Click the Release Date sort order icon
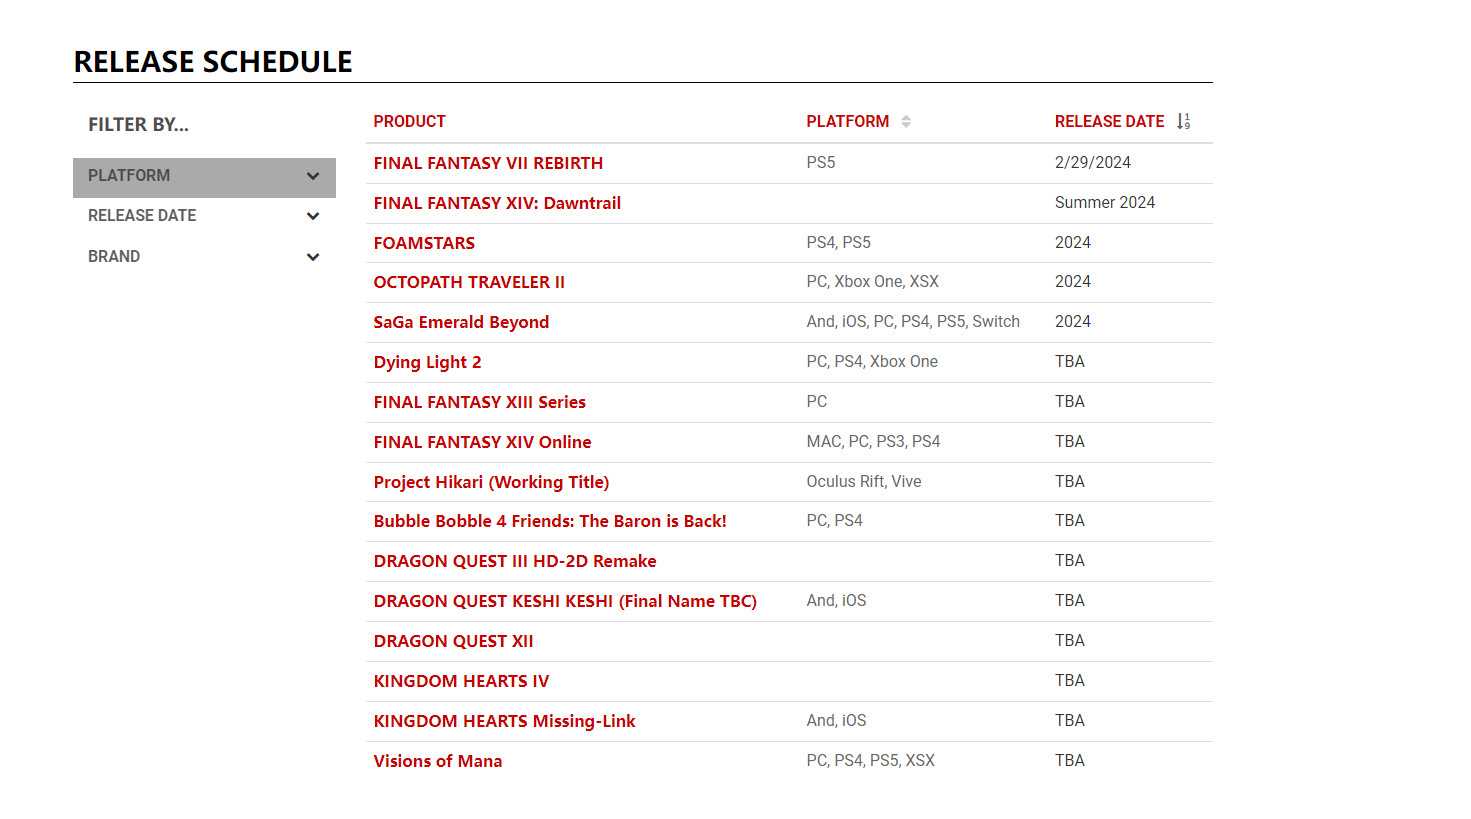The height and width of the screenshot is (819, 1471). coord(1184,122)
